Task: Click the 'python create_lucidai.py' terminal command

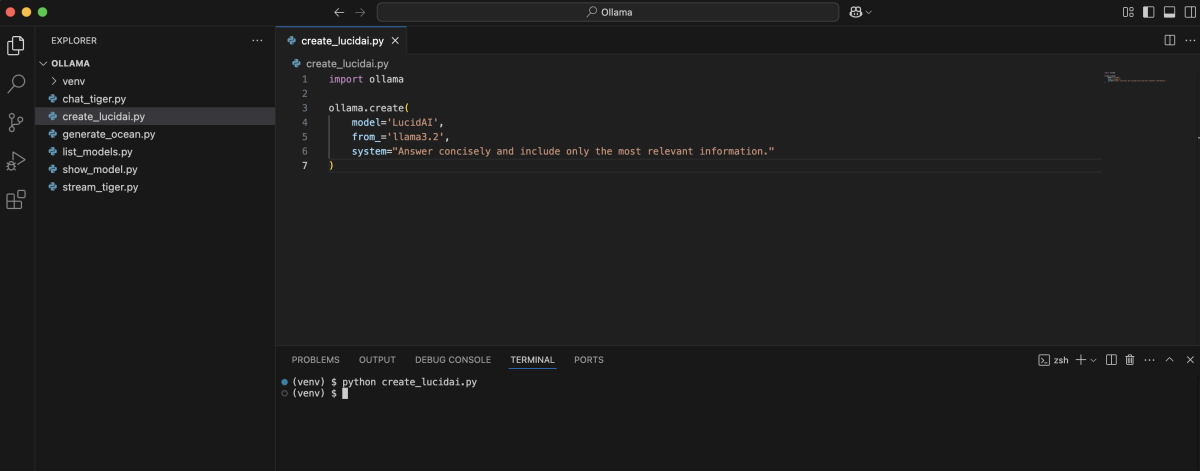Action: [x=409, y=382]
